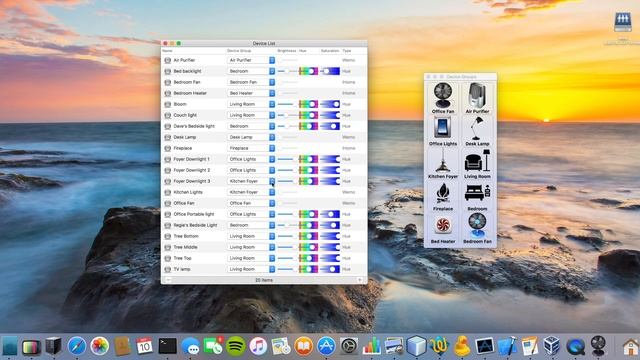Open Photos app in the dock
640x360 pixels.
pyautogui.click(x=100, y=346)
